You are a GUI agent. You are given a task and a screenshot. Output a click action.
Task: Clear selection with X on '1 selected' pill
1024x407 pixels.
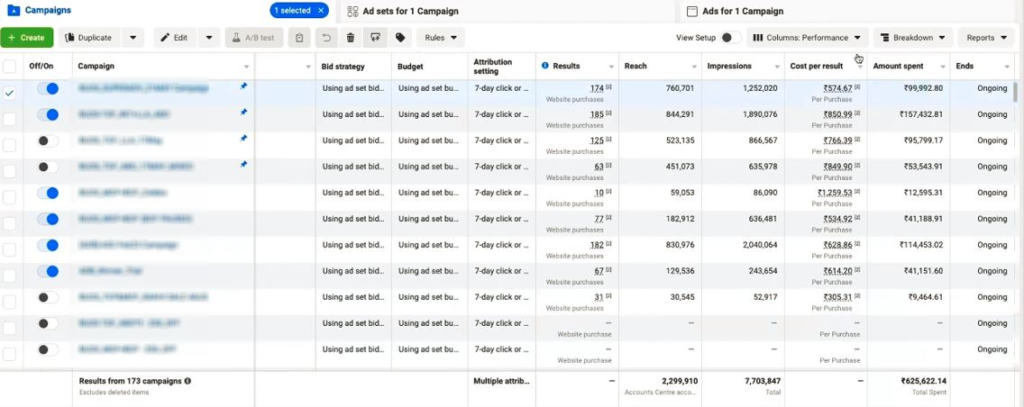tap(320, 11)
